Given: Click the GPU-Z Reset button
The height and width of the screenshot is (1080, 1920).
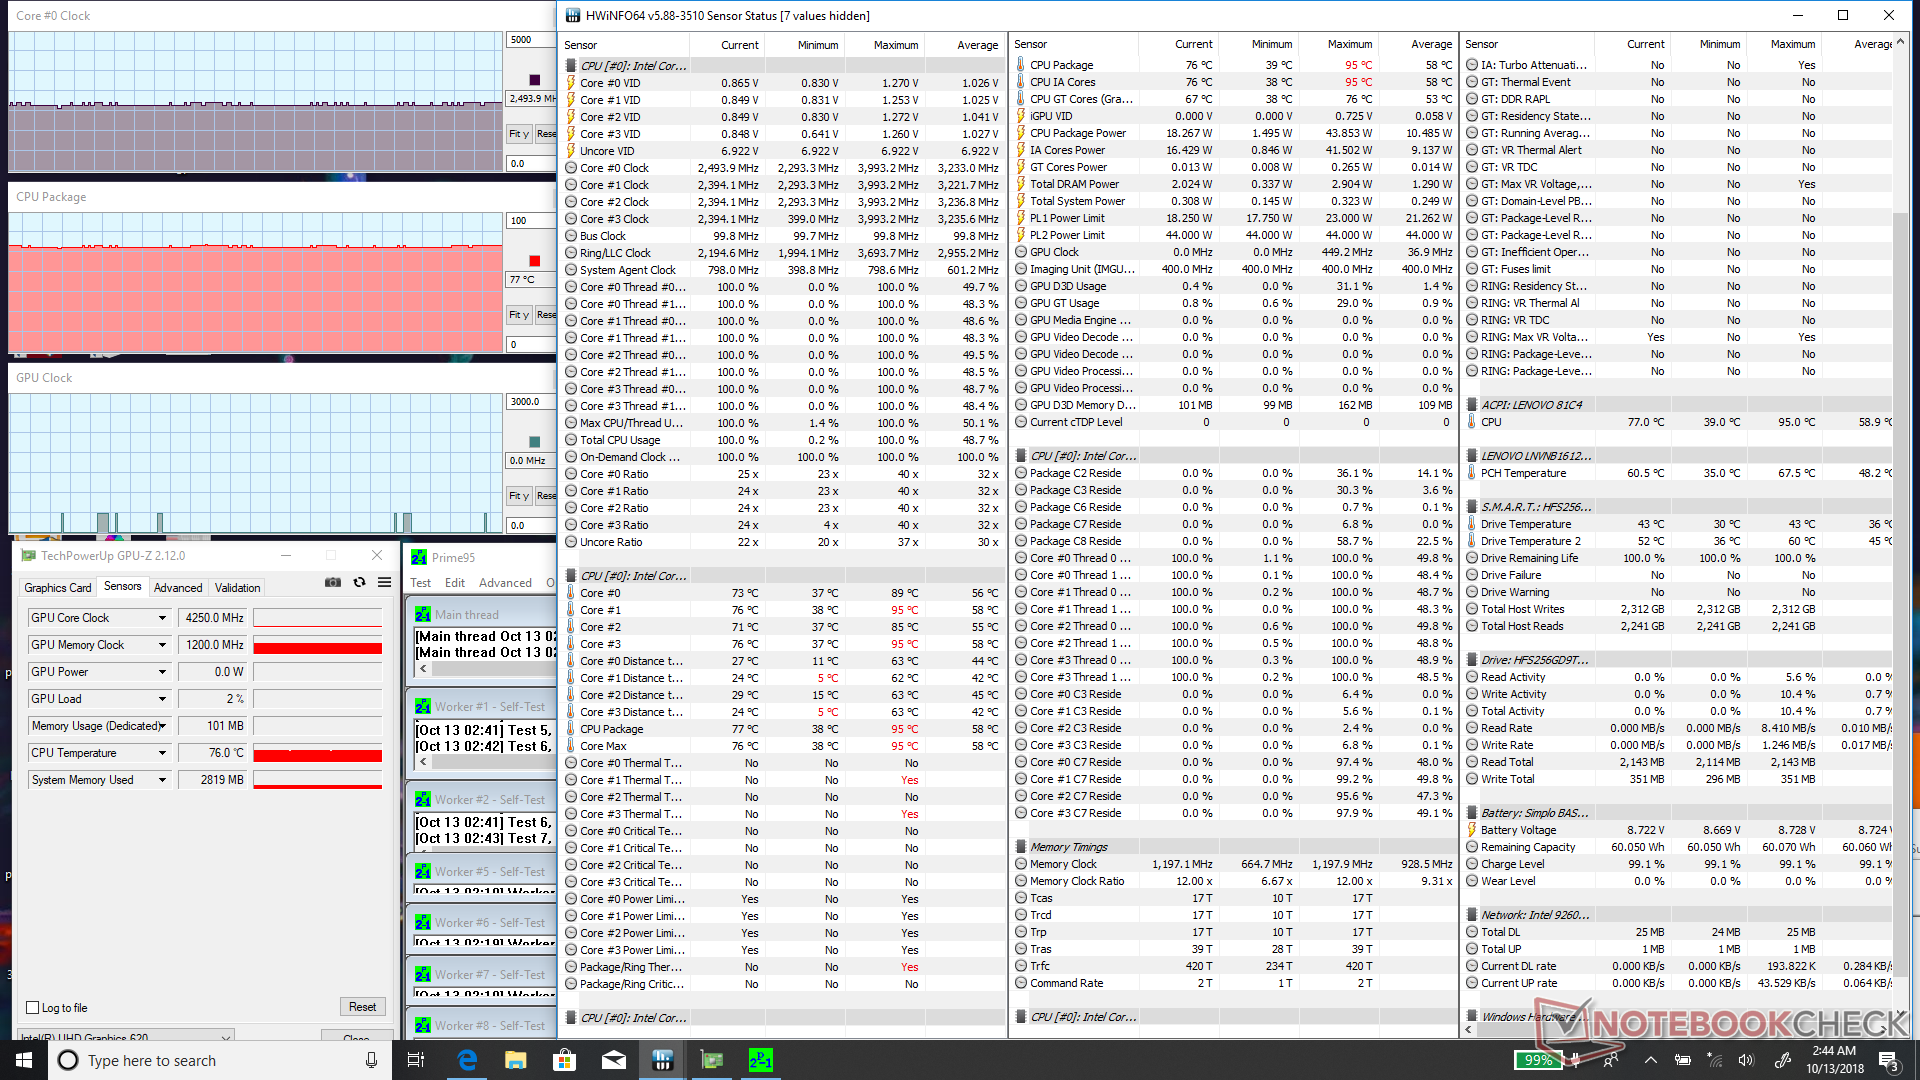Looking at the screenshot, I should click(x=362, y=1007).
